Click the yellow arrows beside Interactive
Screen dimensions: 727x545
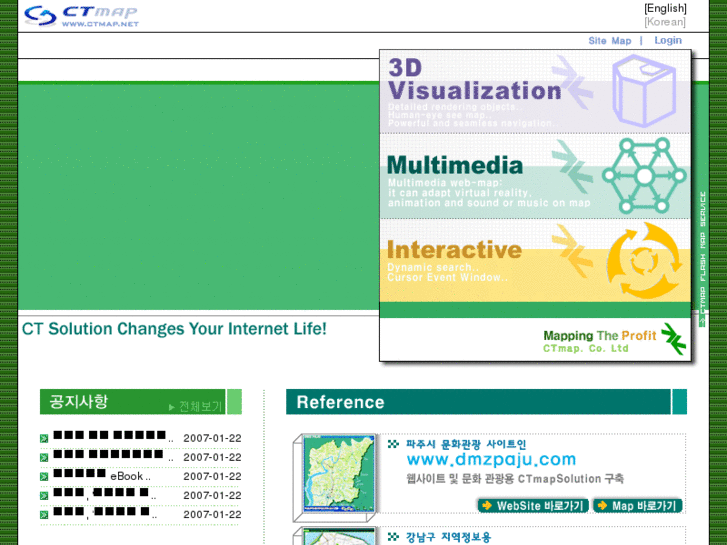point(573,250)
